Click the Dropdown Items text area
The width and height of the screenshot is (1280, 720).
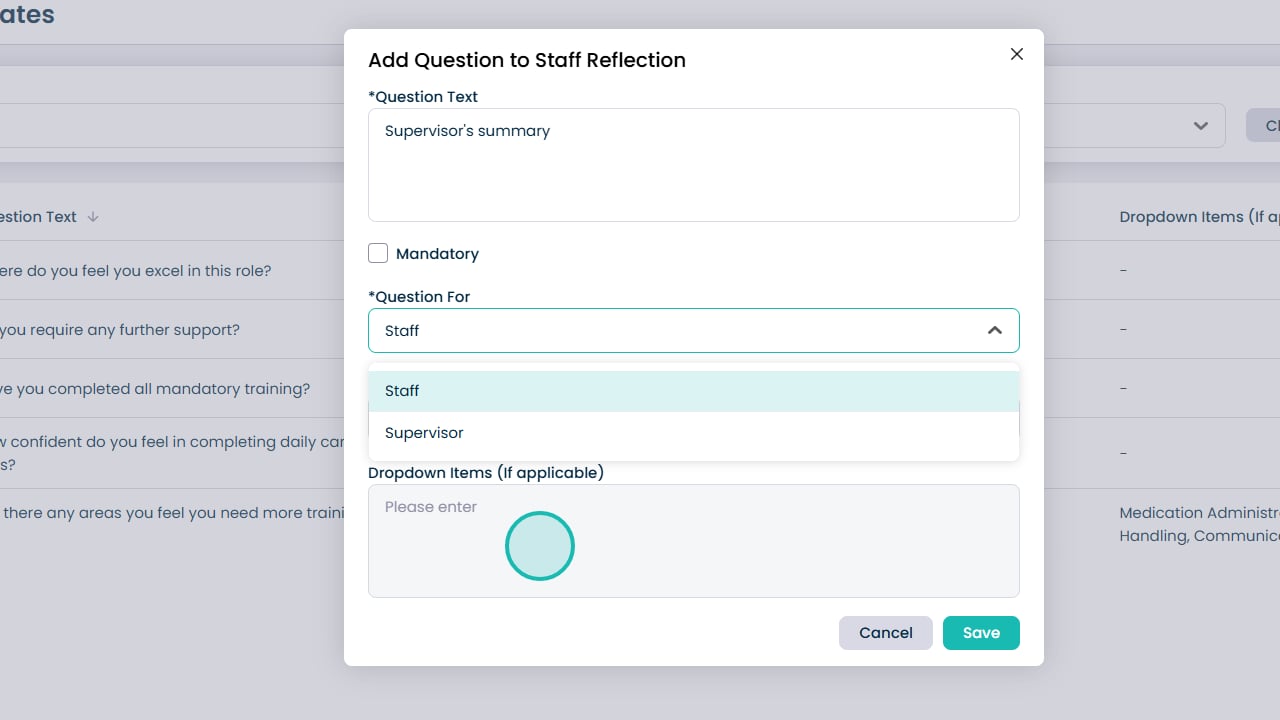click(693, 541)
